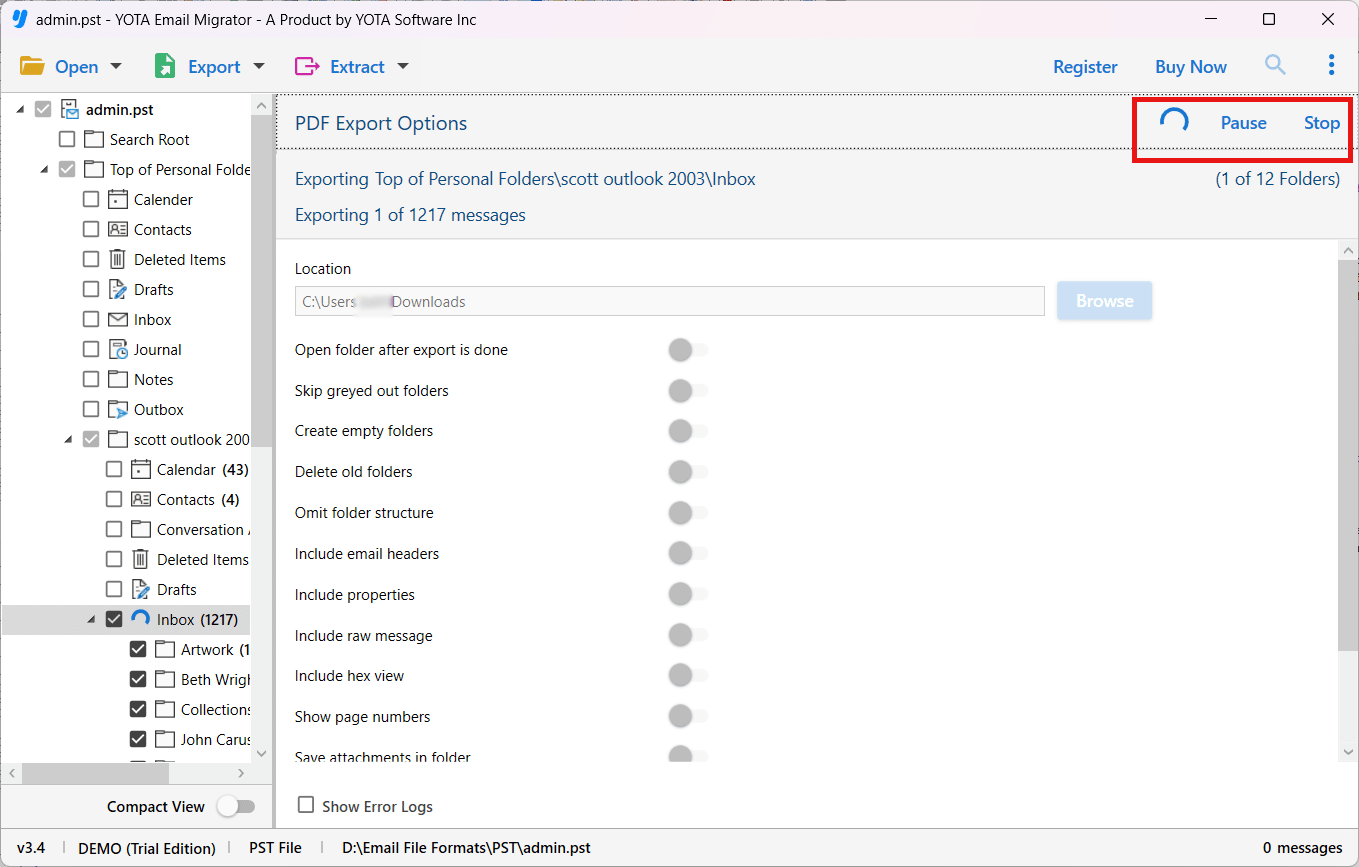Click the Journal clock icon
The image size is (1359, 867).
pos(118,349)
